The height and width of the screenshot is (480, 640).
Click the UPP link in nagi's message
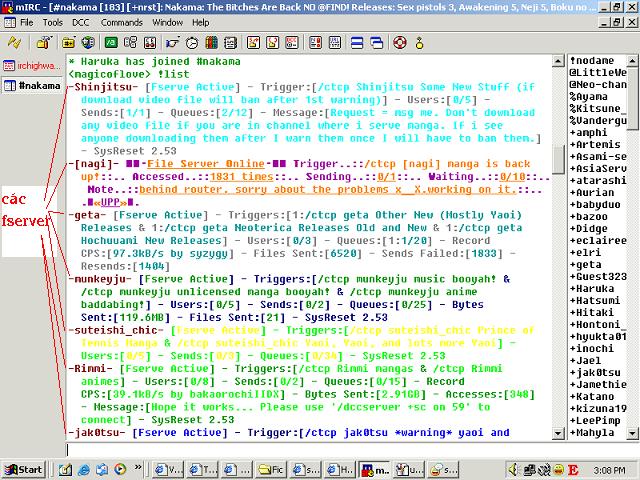(110, 202)
